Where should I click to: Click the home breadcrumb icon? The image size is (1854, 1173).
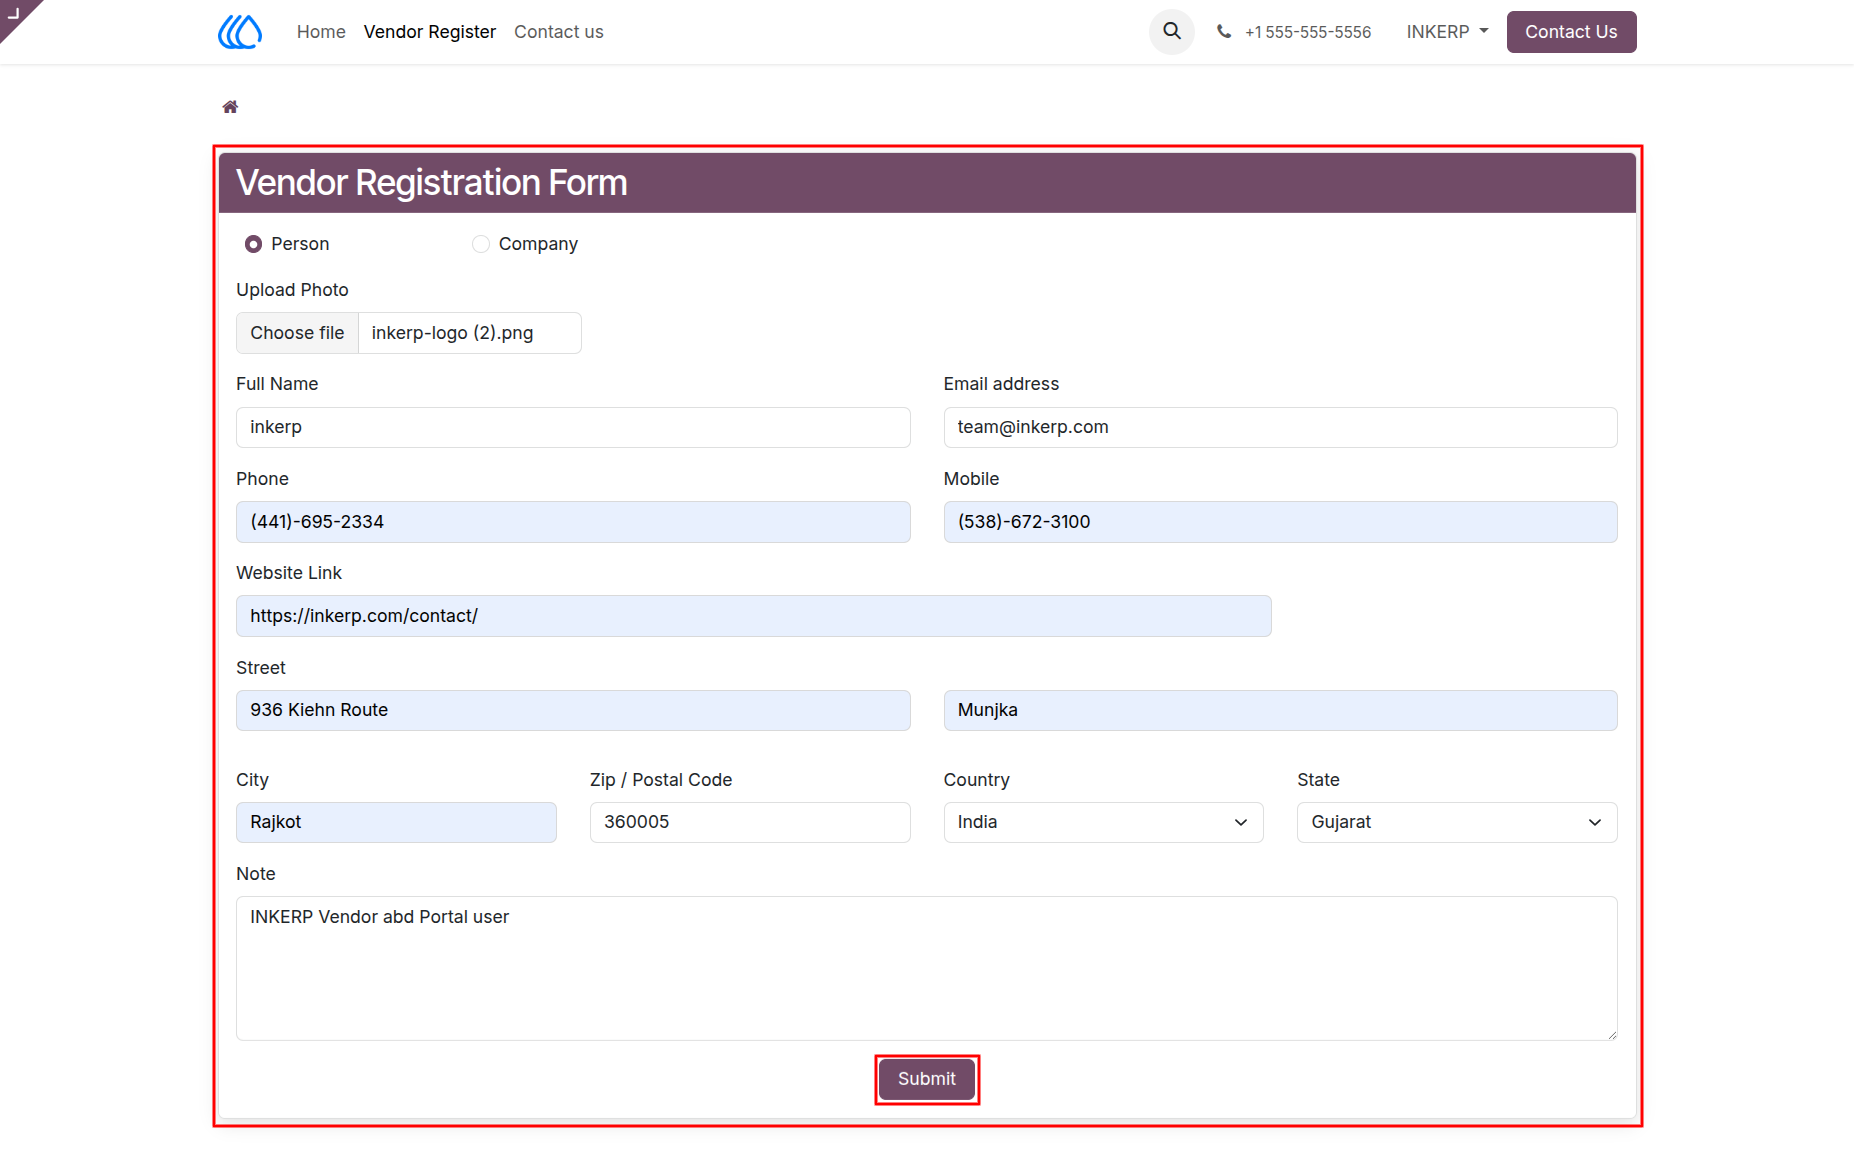(x=230, y=107)
